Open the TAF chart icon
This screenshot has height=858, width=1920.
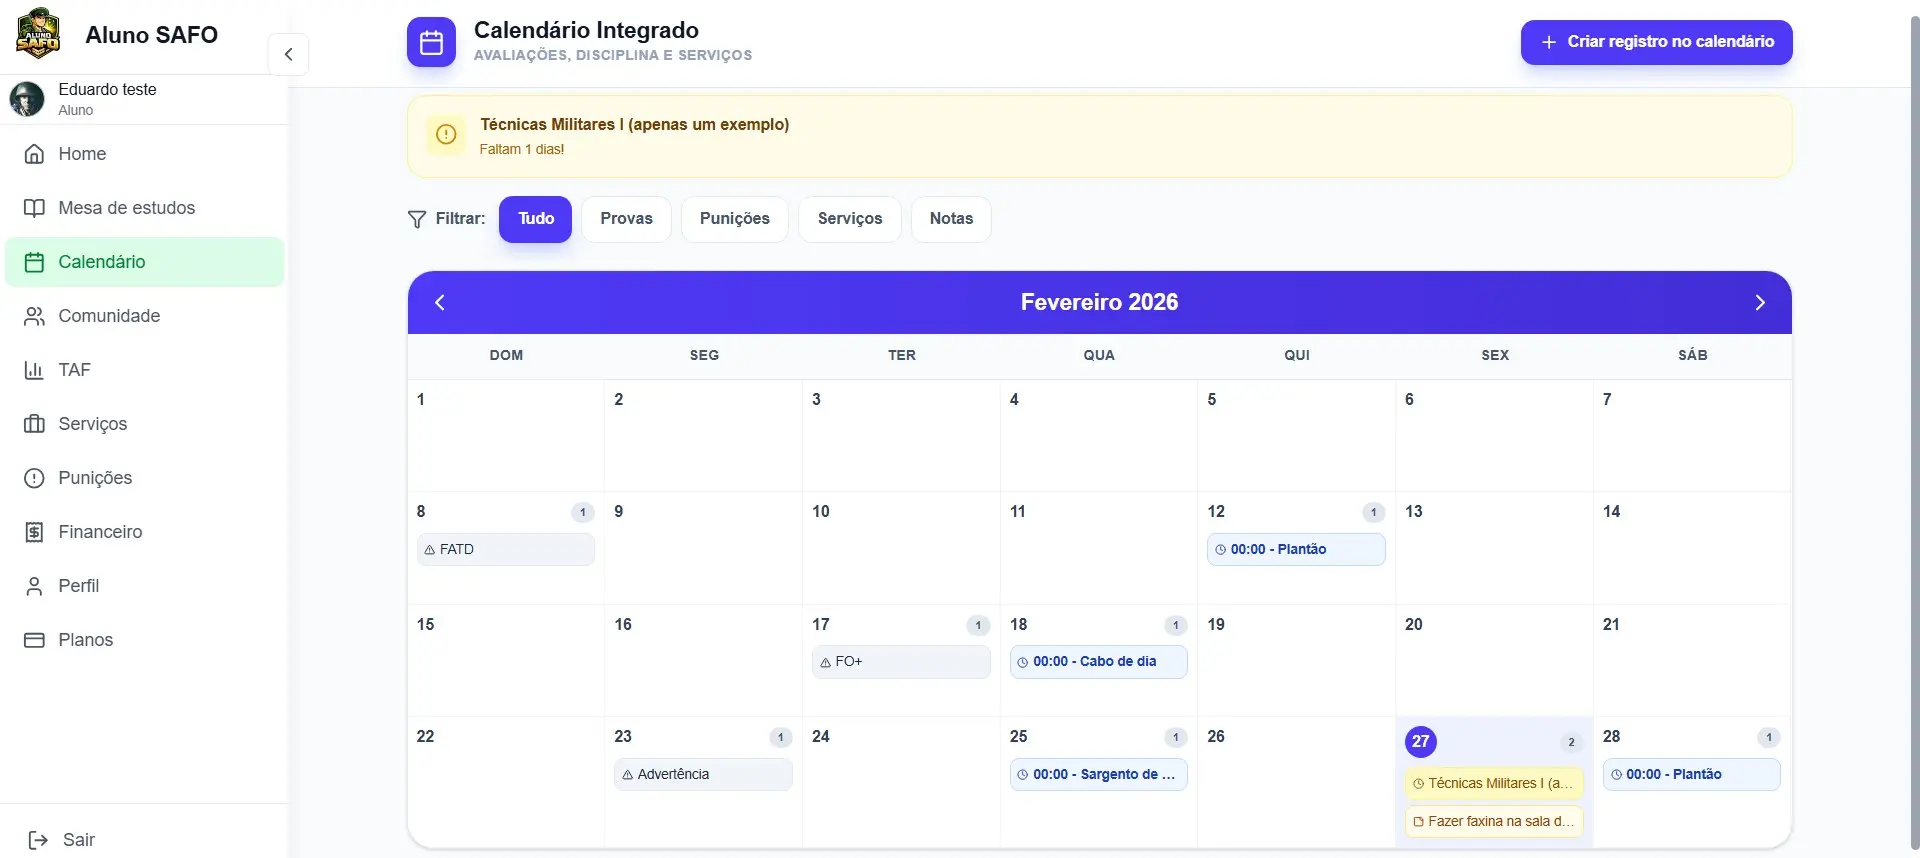pos(34,370)
